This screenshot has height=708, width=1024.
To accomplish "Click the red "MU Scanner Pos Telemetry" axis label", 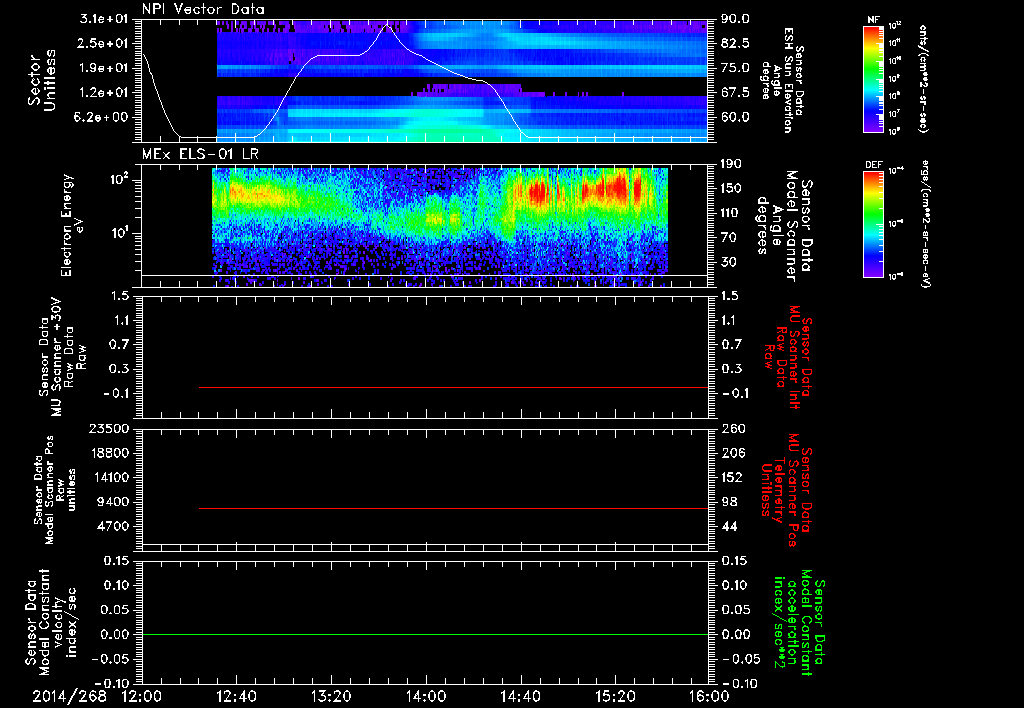I will (786, 490).
